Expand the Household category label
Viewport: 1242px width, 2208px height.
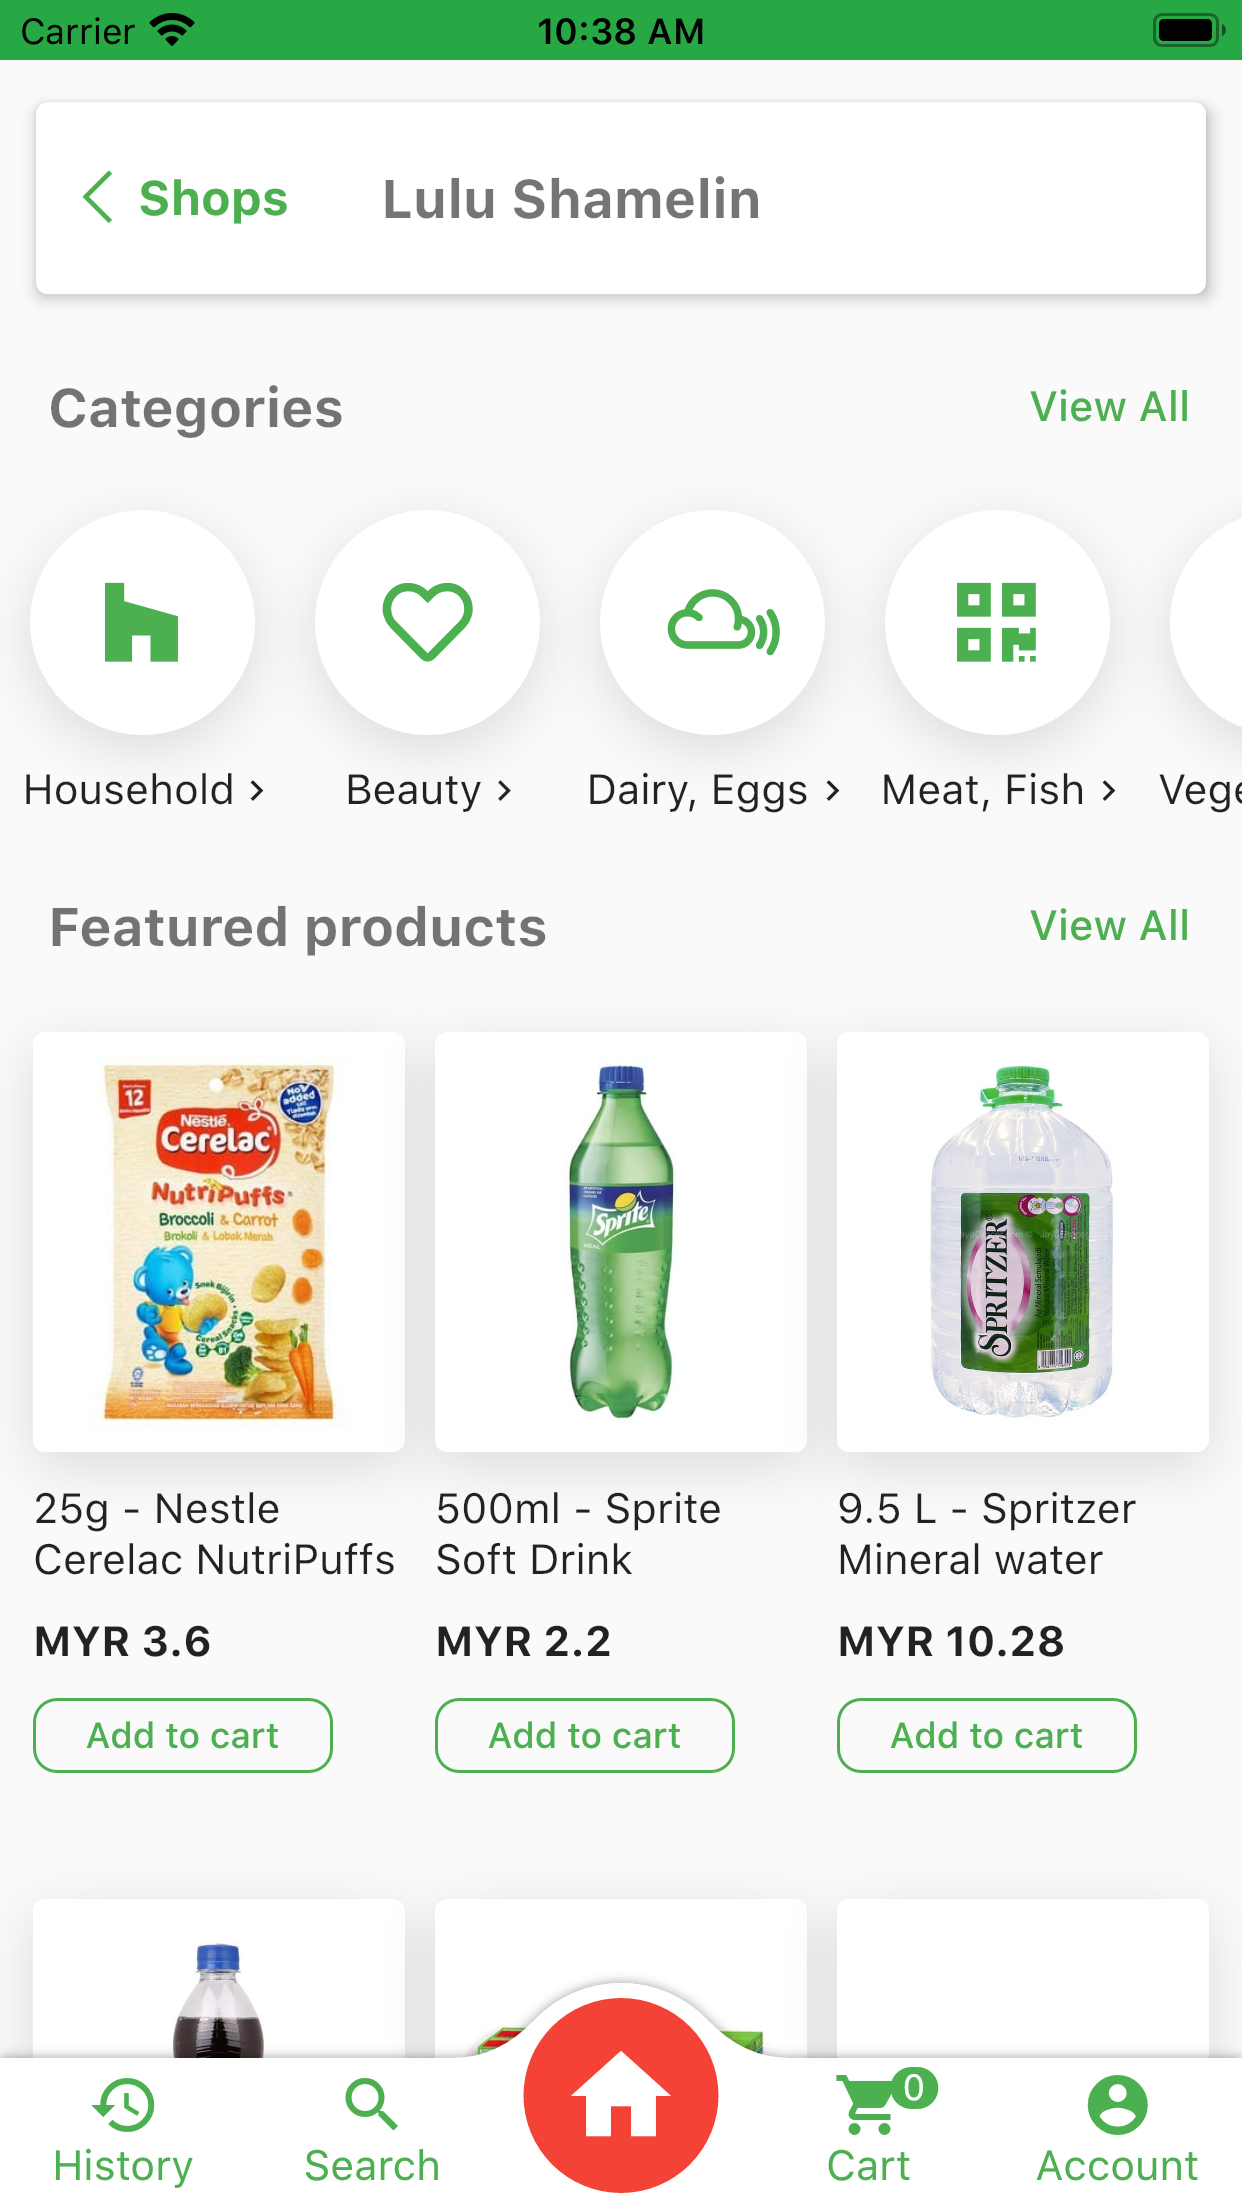144,790
